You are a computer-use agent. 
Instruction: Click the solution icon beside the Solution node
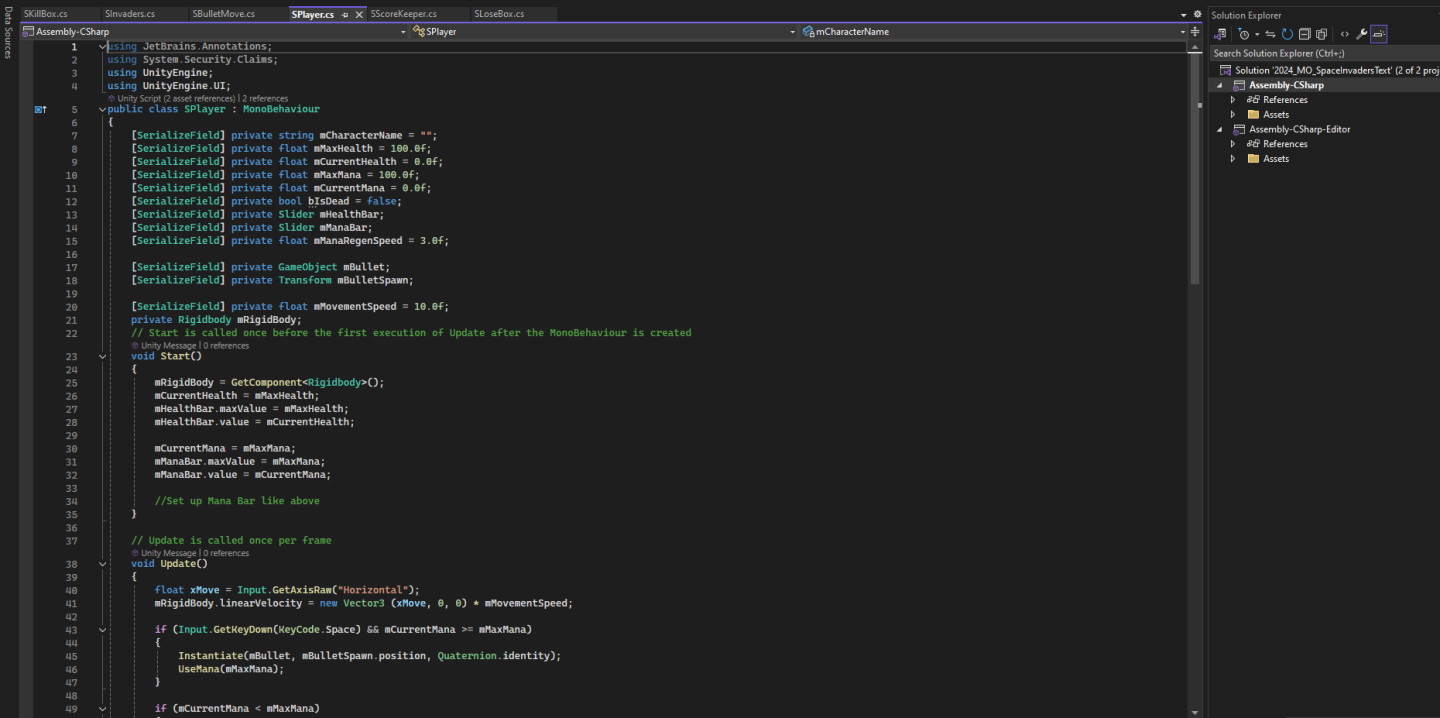[1225, 71]
